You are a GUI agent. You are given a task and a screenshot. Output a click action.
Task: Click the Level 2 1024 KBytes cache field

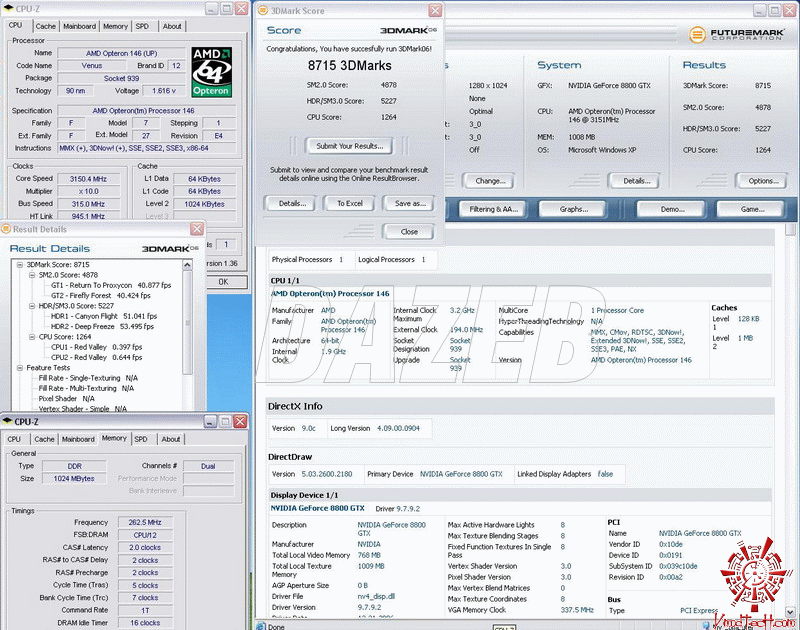(205, 204)
